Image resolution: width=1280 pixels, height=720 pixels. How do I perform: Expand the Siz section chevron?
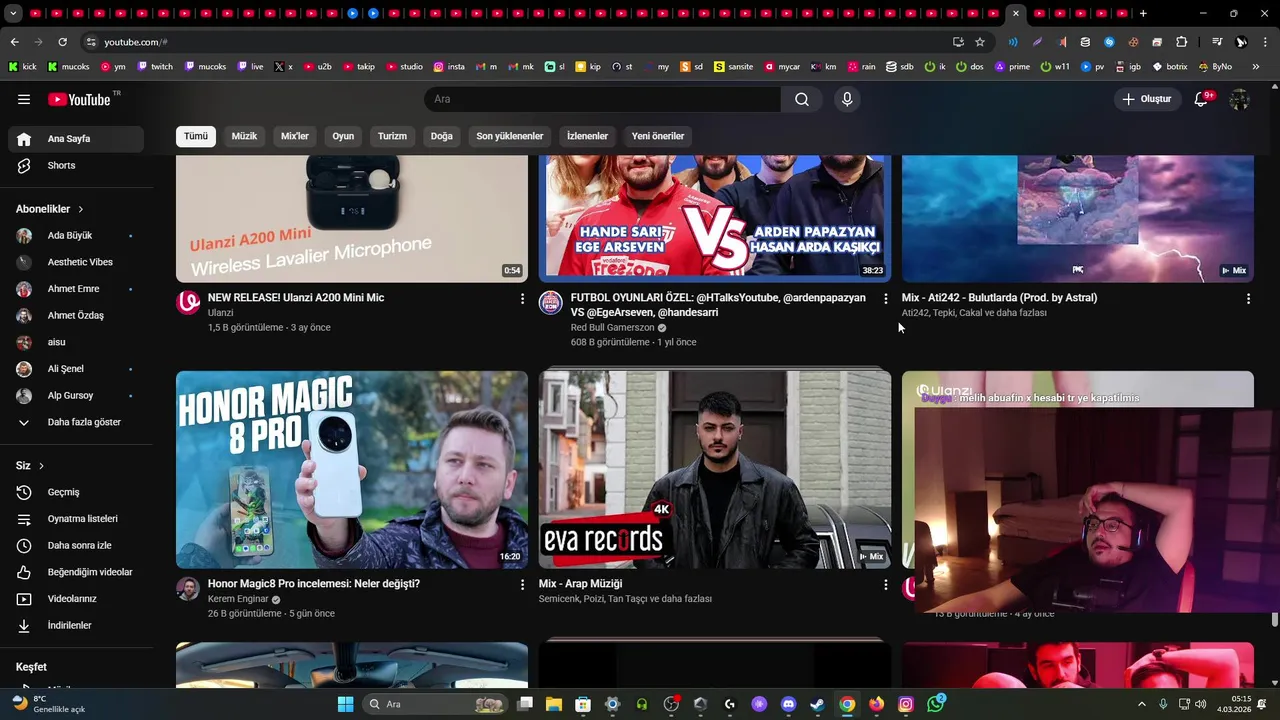41,466
